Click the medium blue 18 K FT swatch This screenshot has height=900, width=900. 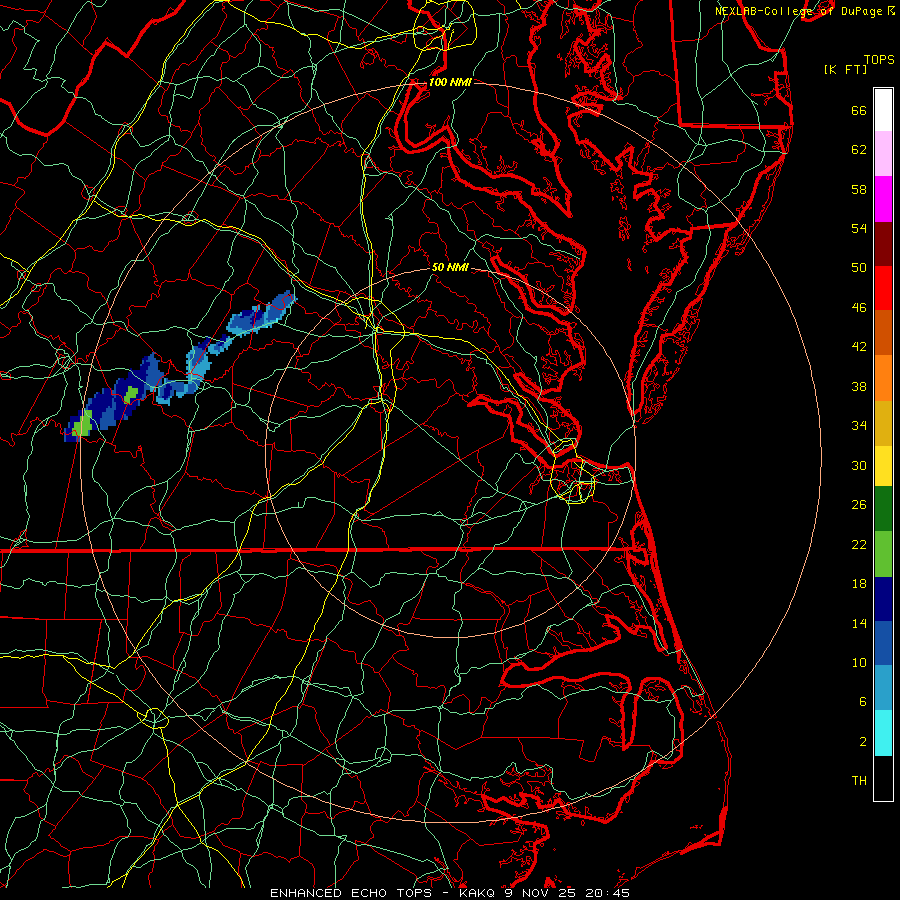[x=883, y=643]
